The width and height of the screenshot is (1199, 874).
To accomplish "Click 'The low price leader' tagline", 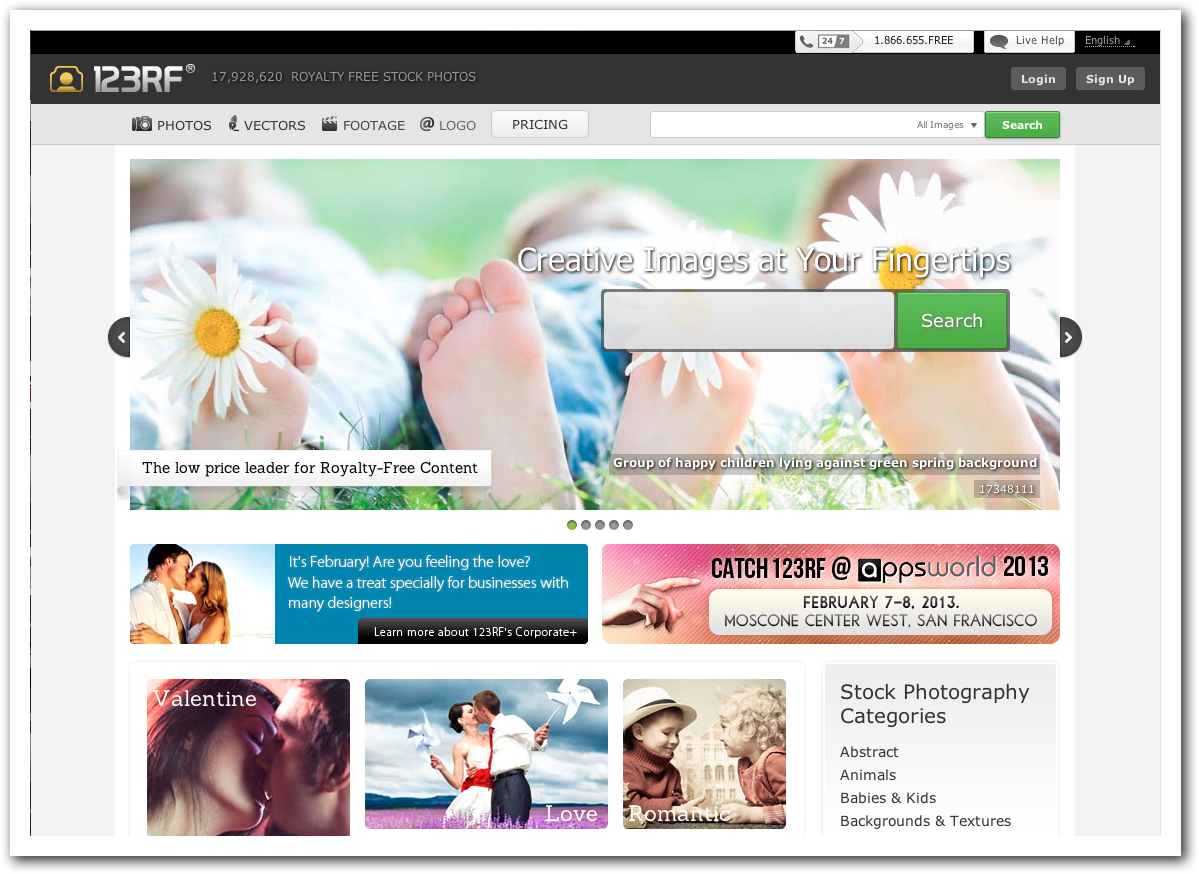I will 310,468.
